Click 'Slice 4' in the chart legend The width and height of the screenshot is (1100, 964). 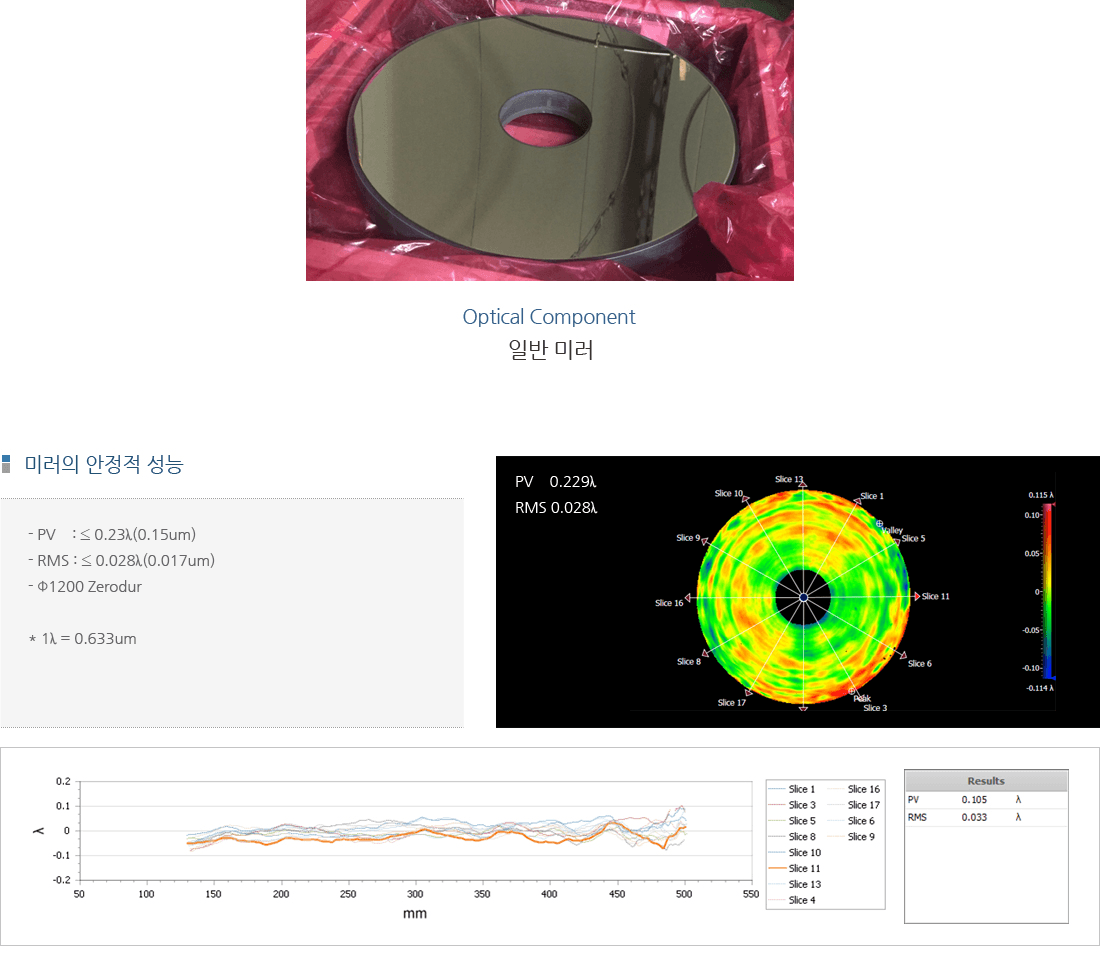coord(802,900)
